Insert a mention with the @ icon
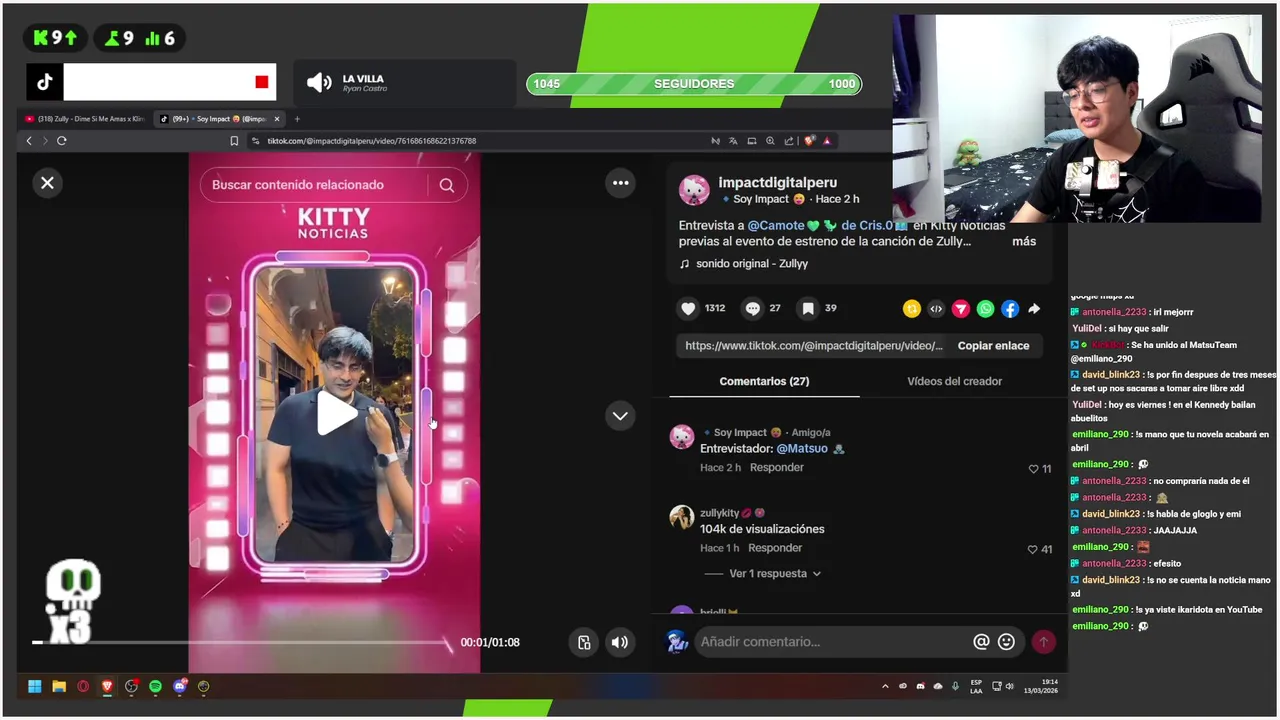The image size is (1280, 720). 981,642
